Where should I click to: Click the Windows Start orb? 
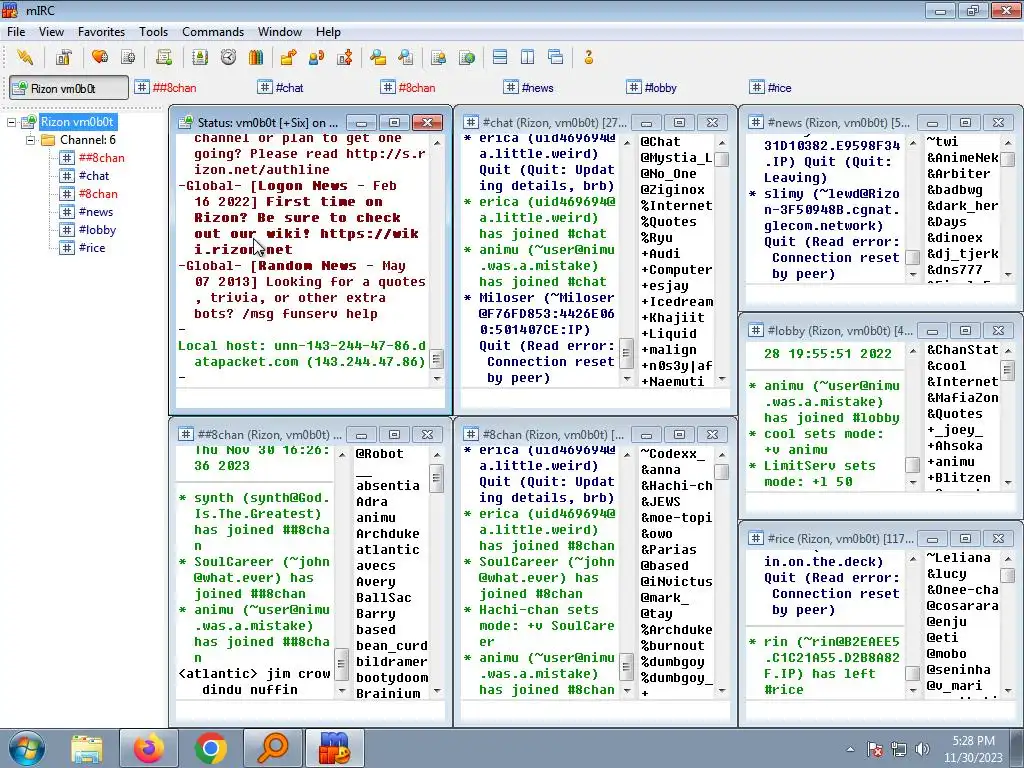[x=27, y=748]
